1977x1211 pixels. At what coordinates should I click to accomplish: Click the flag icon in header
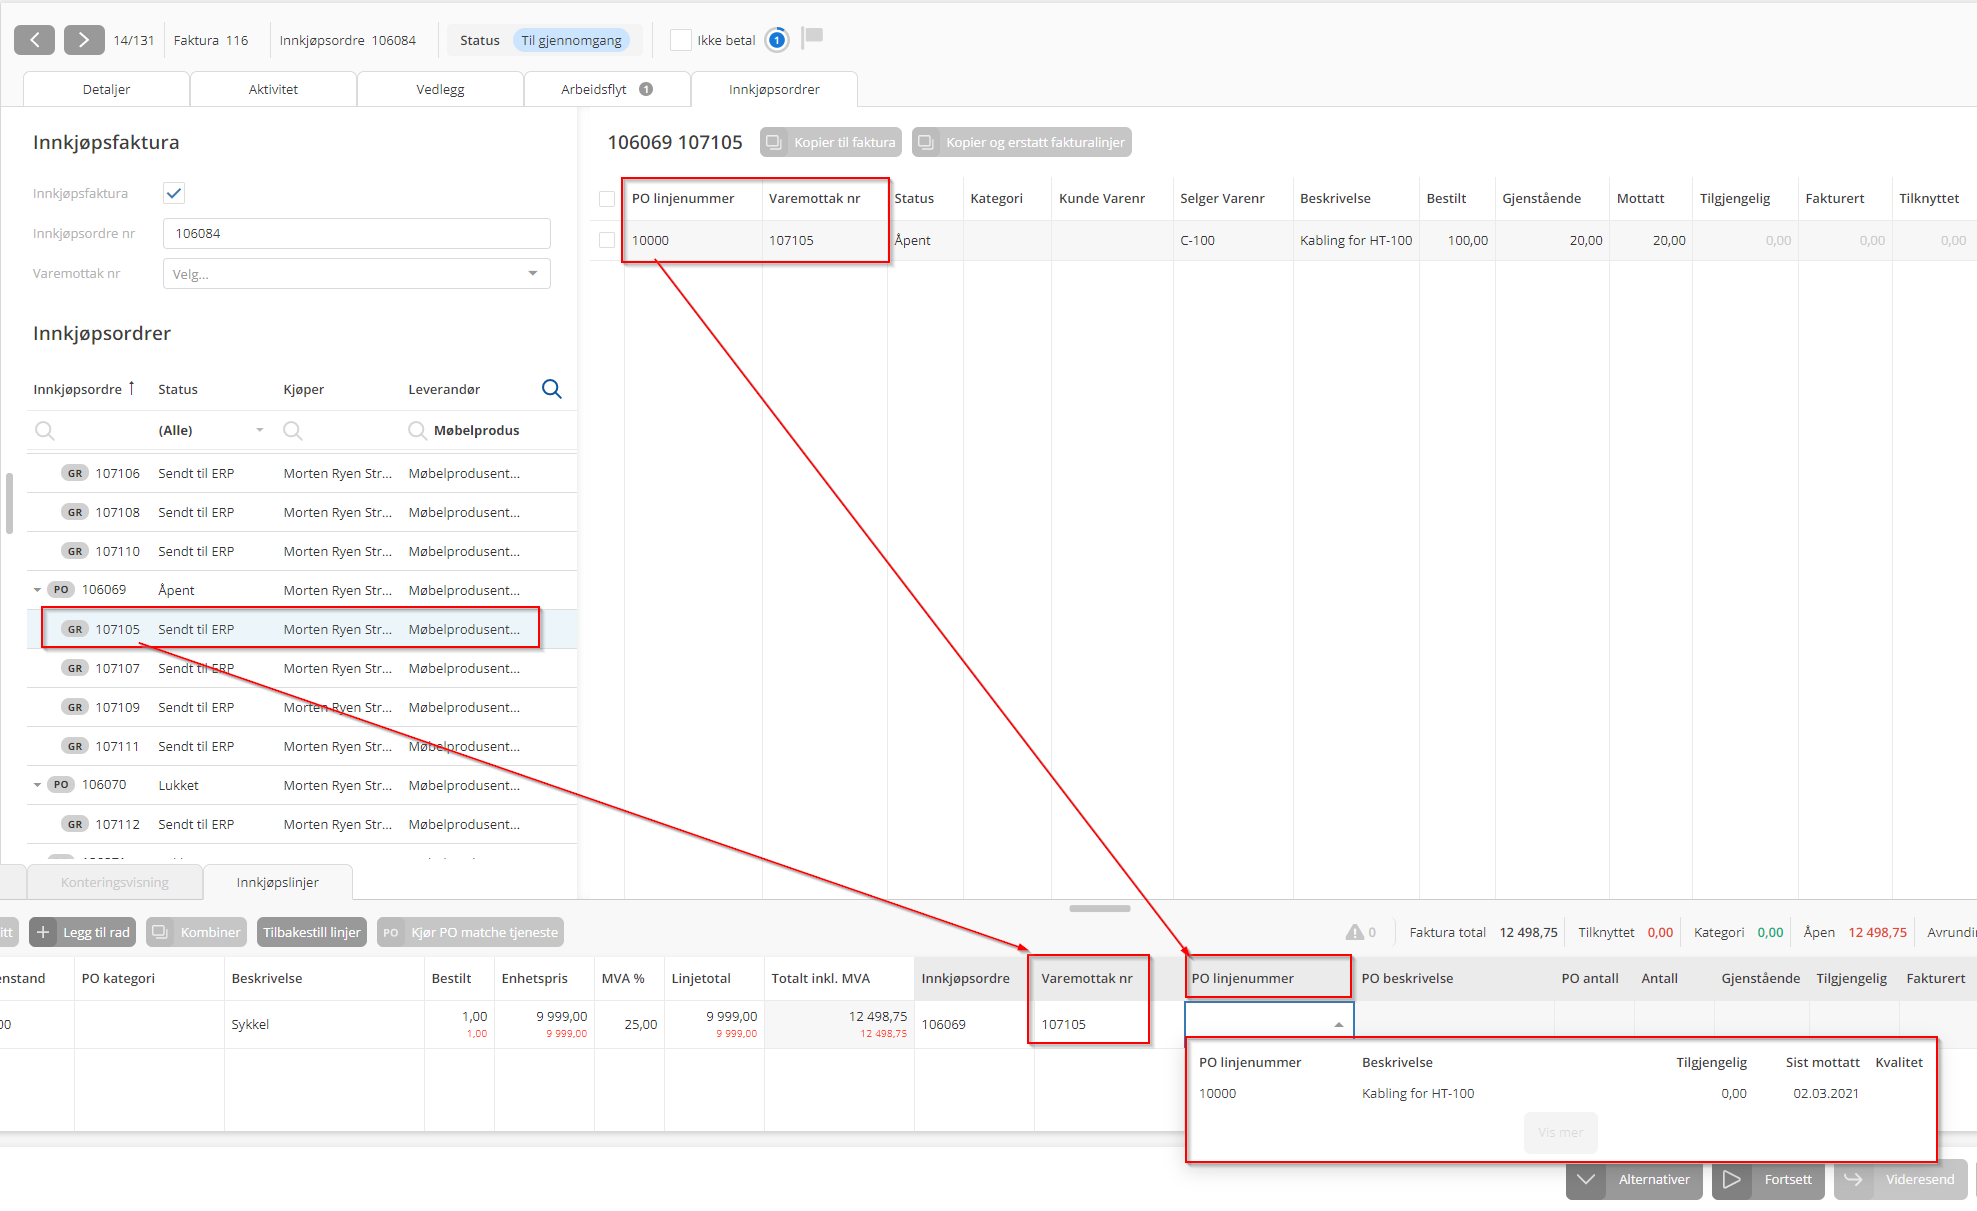[813, 37]
